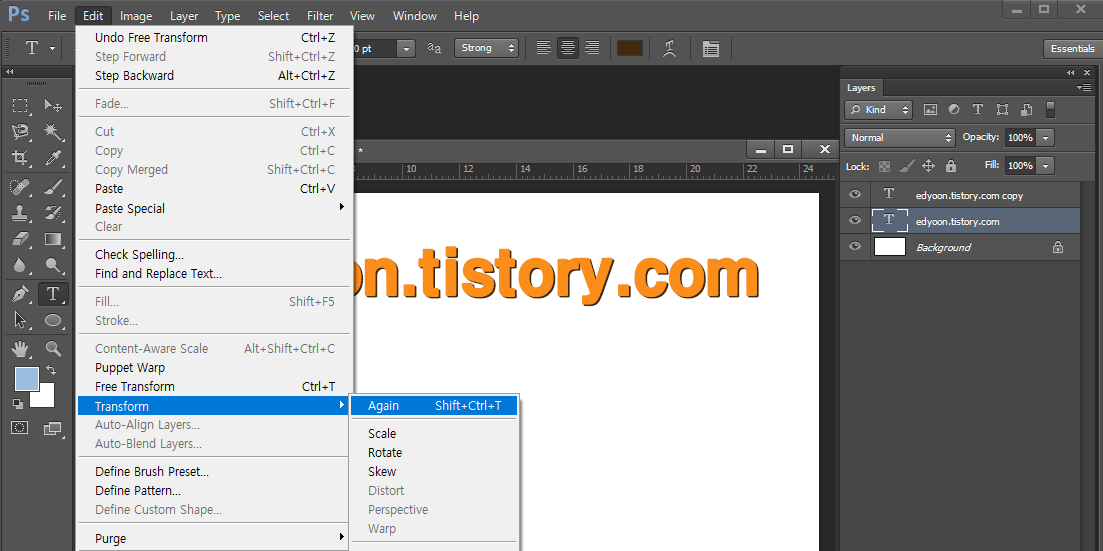Select the Blur tool

point(20,265)
